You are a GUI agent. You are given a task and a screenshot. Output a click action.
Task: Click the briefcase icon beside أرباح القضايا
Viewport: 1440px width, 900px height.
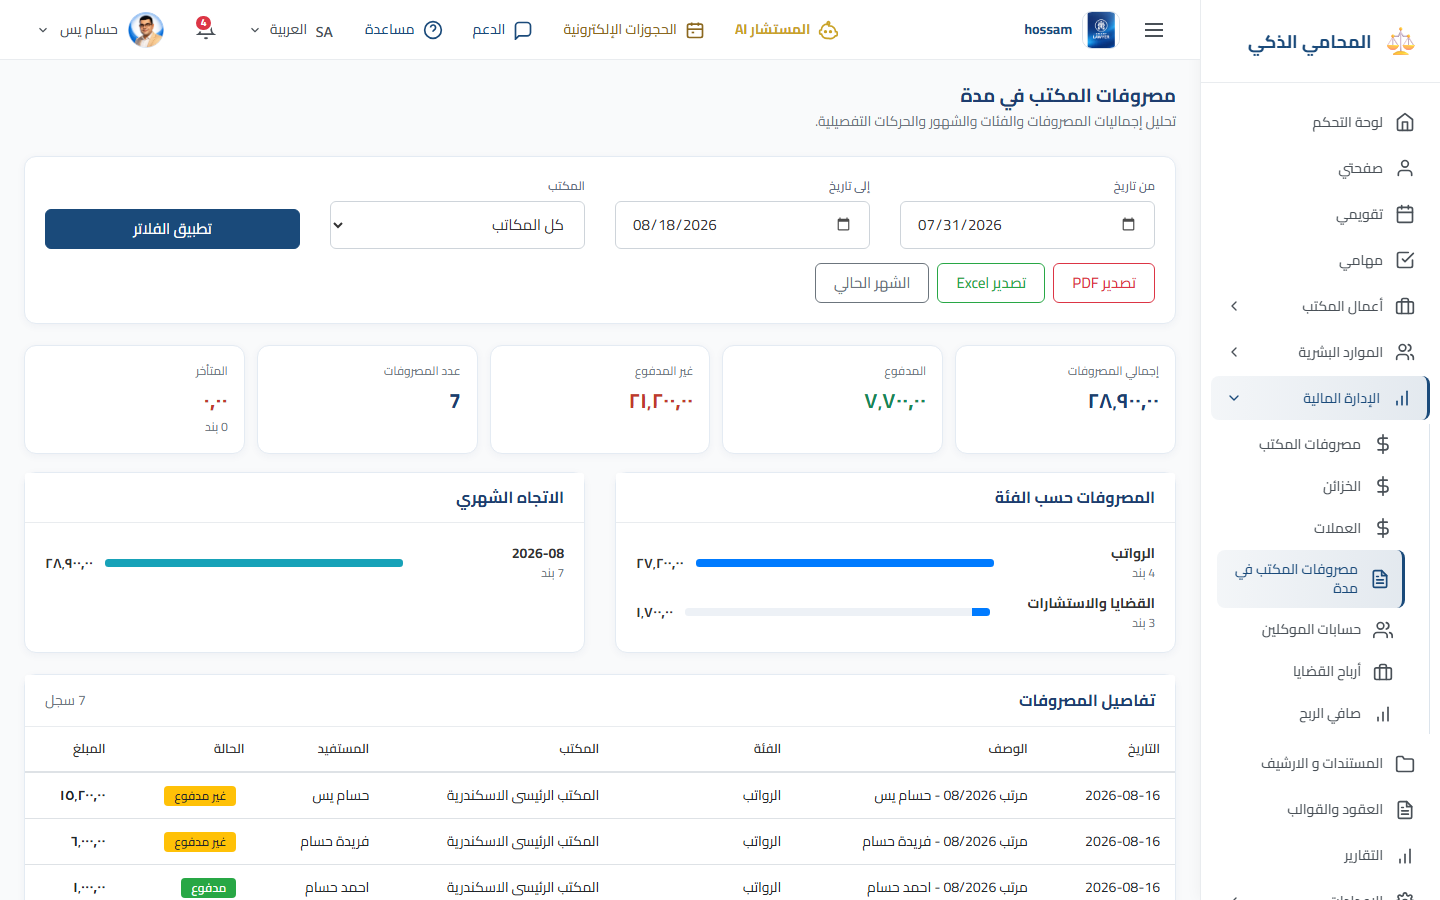(x=1383, y=672)
